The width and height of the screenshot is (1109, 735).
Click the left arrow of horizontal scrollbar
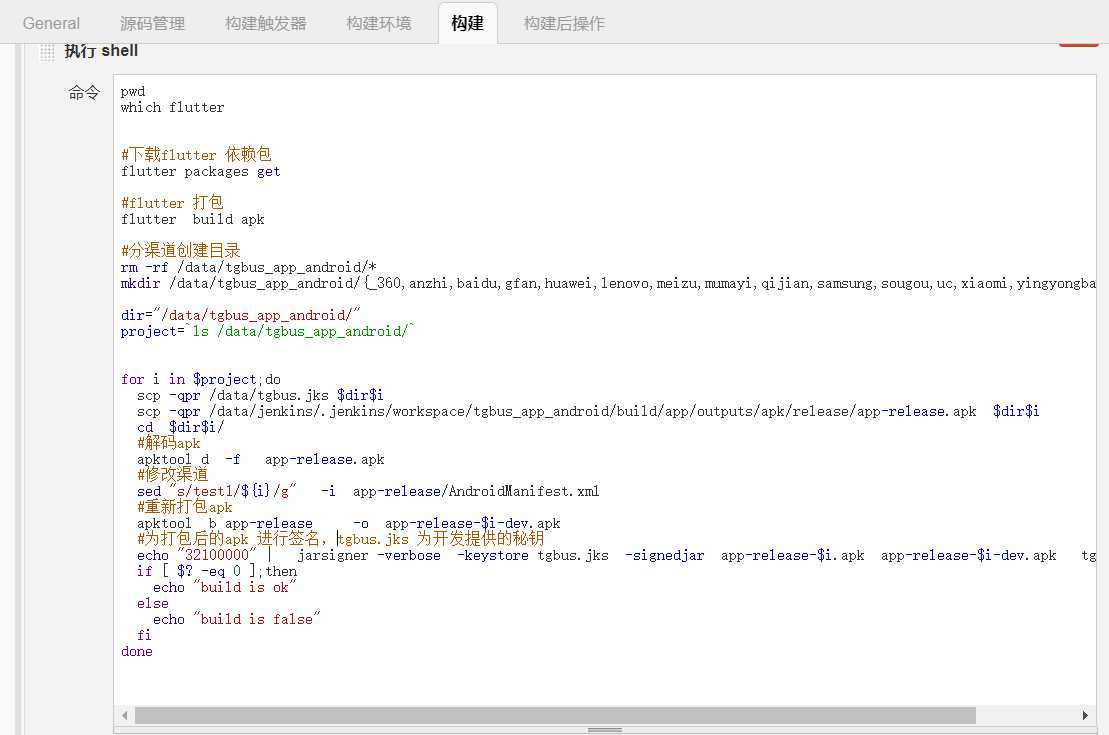coord(124,715)
